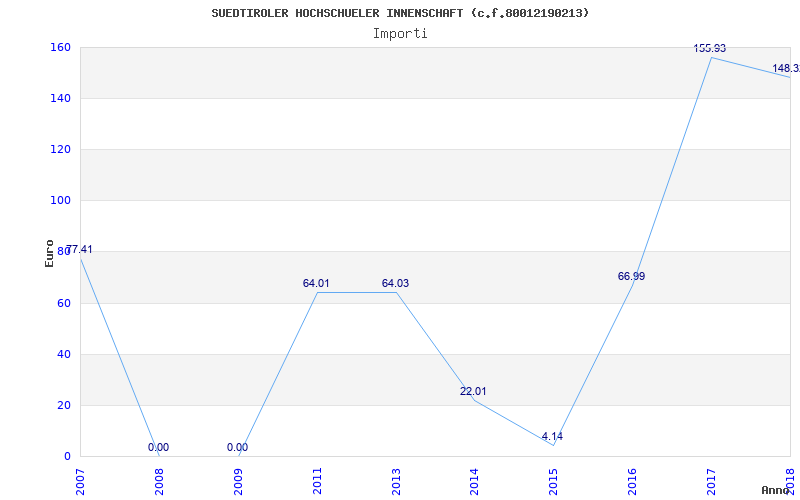
Task: Click the 155.93 peak data label
Action: coord(710,48)
